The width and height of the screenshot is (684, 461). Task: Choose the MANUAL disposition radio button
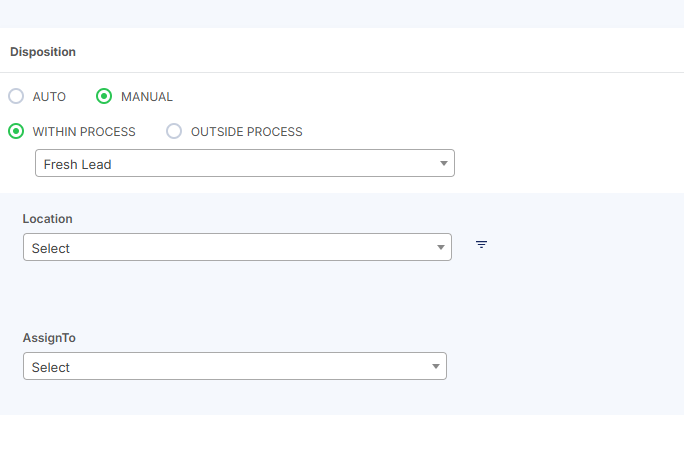click(x=104, y=97)
